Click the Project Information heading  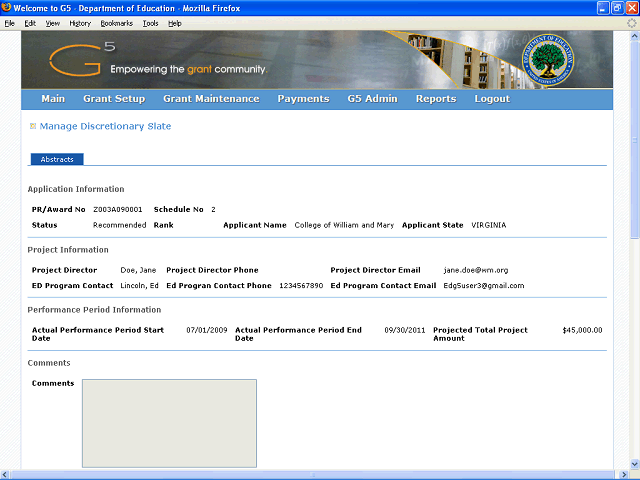[68, 249]
